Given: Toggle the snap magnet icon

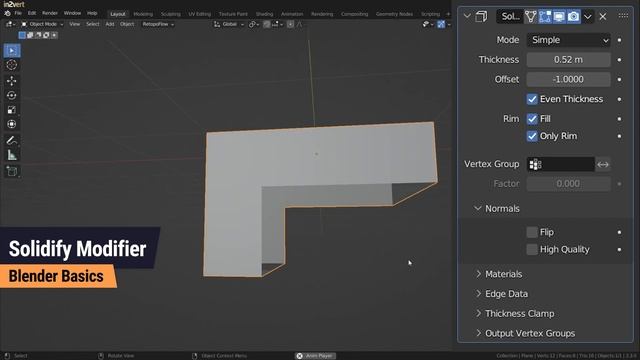Looking at the screenshot, I should 267,24.
